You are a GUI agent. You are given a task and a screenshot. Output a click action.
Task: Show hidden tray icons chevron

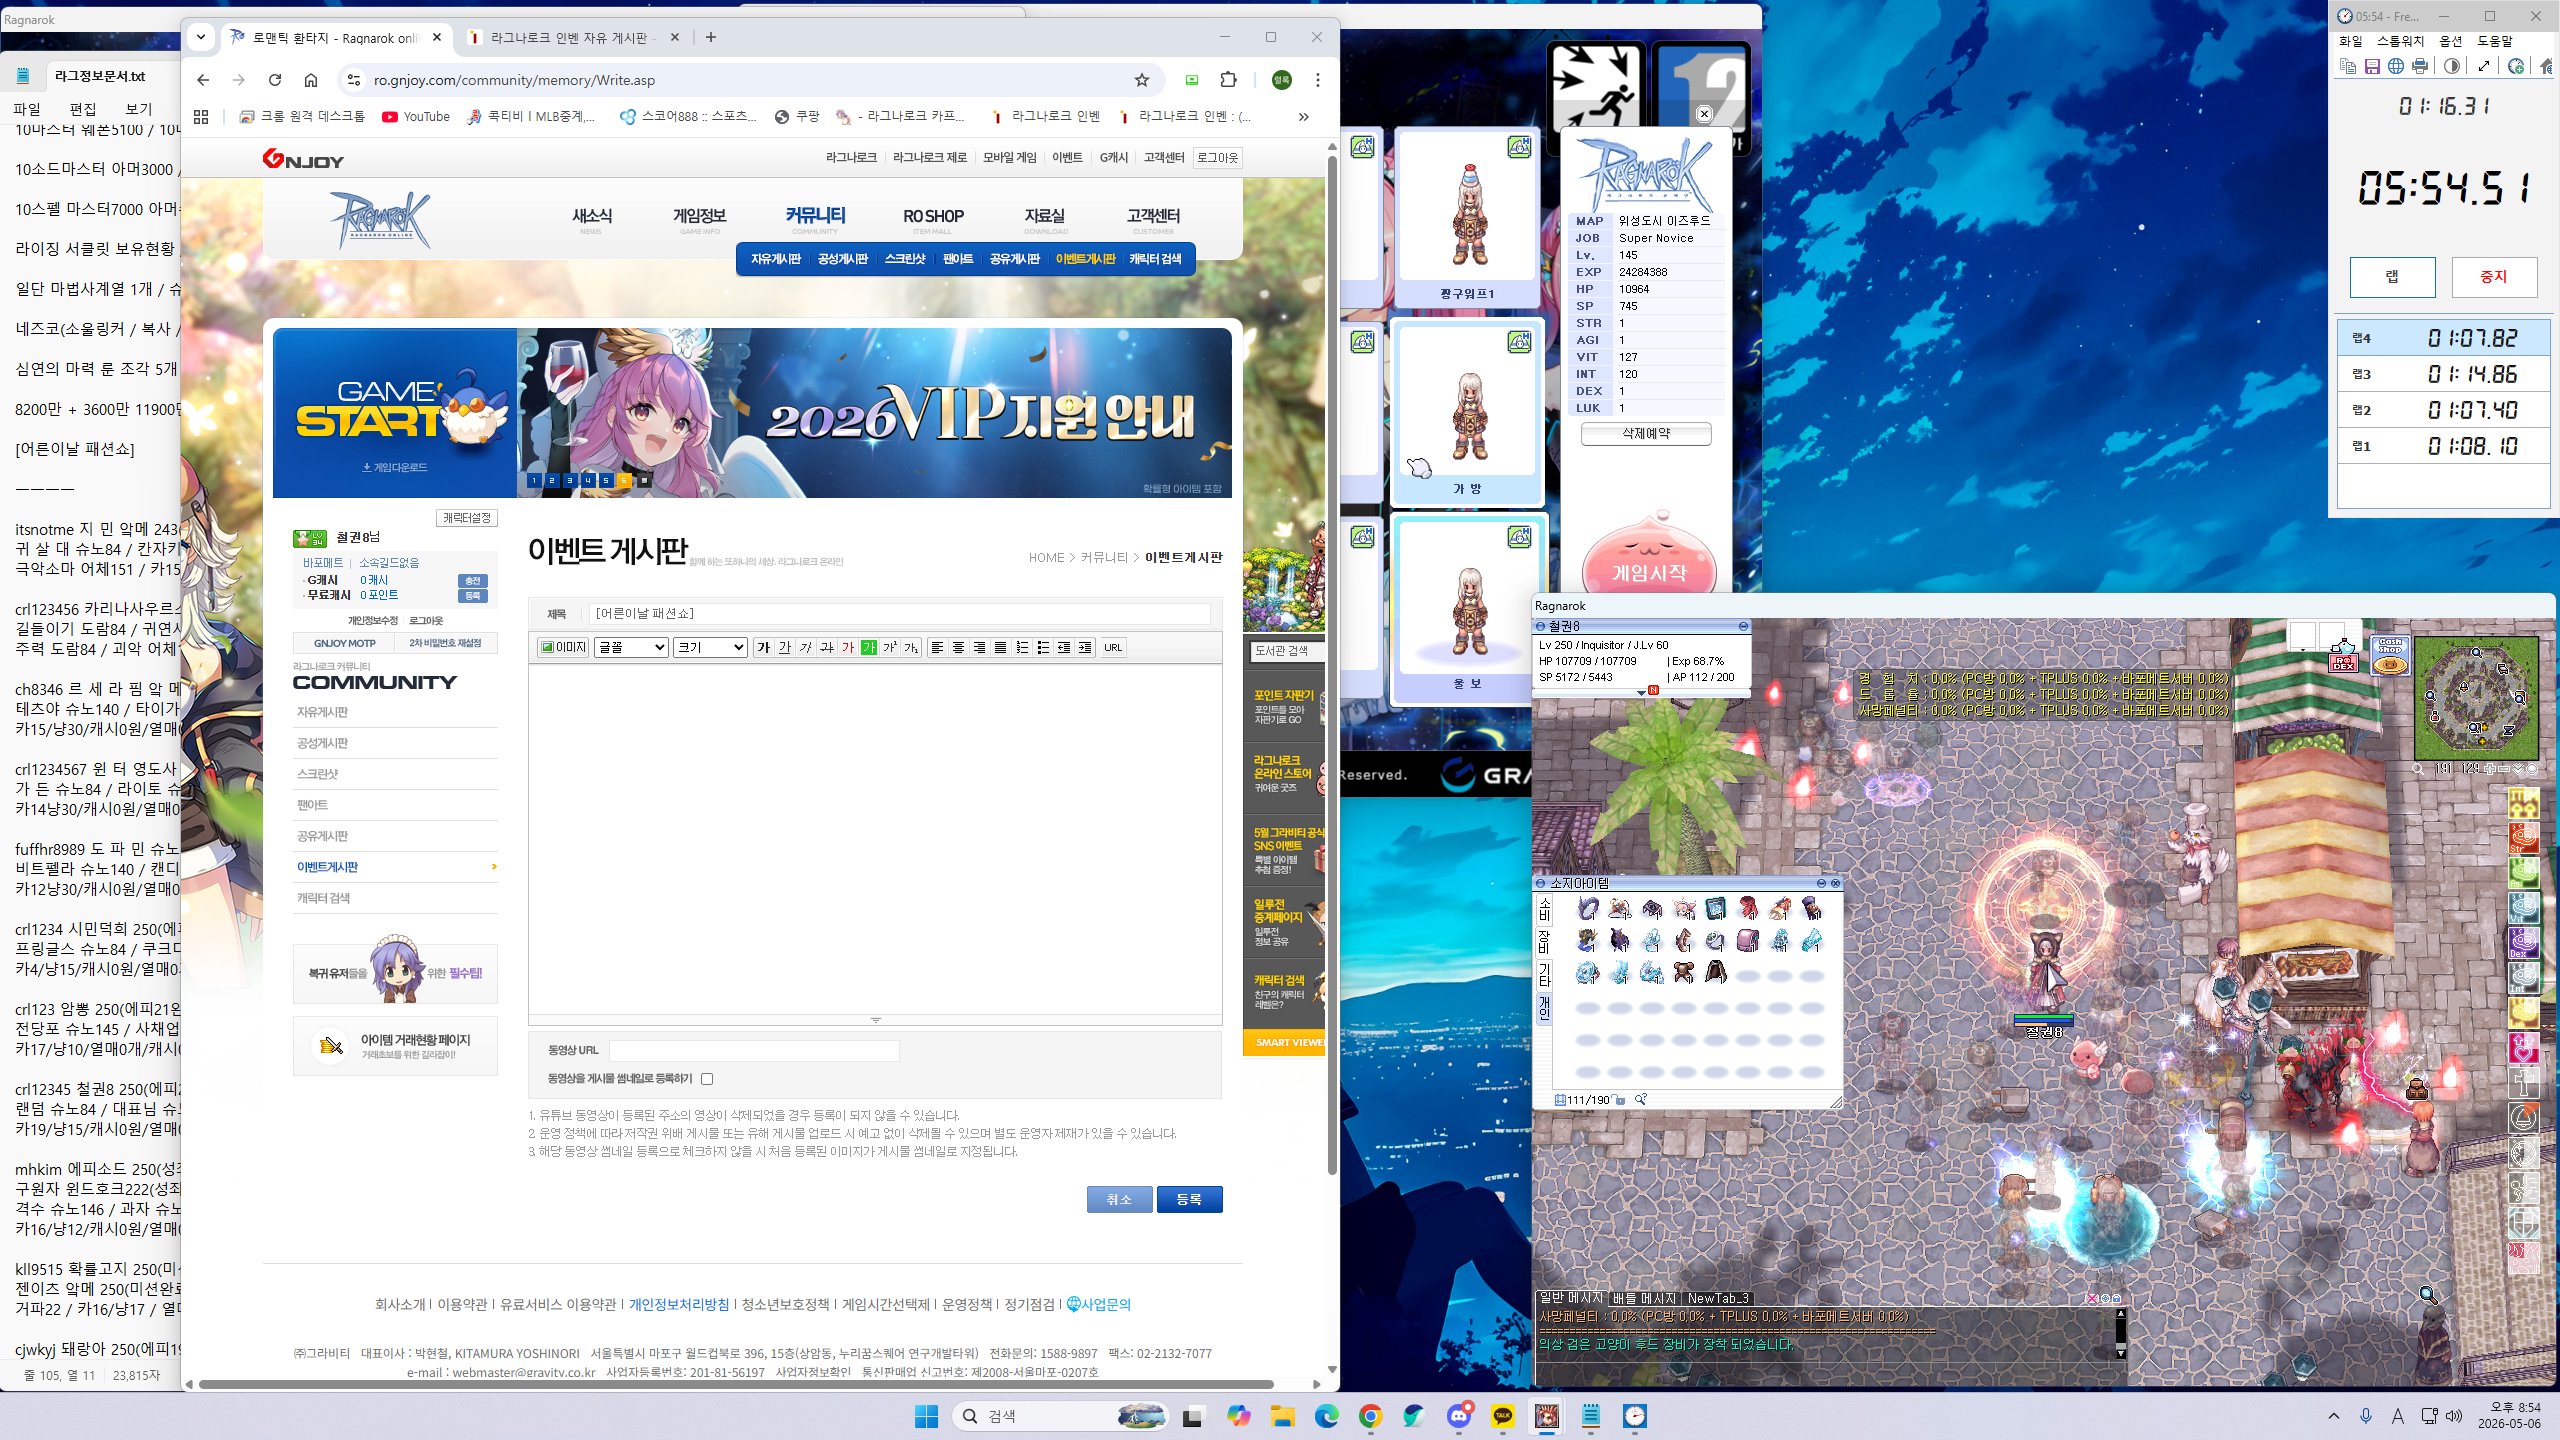(2334, 1416)
